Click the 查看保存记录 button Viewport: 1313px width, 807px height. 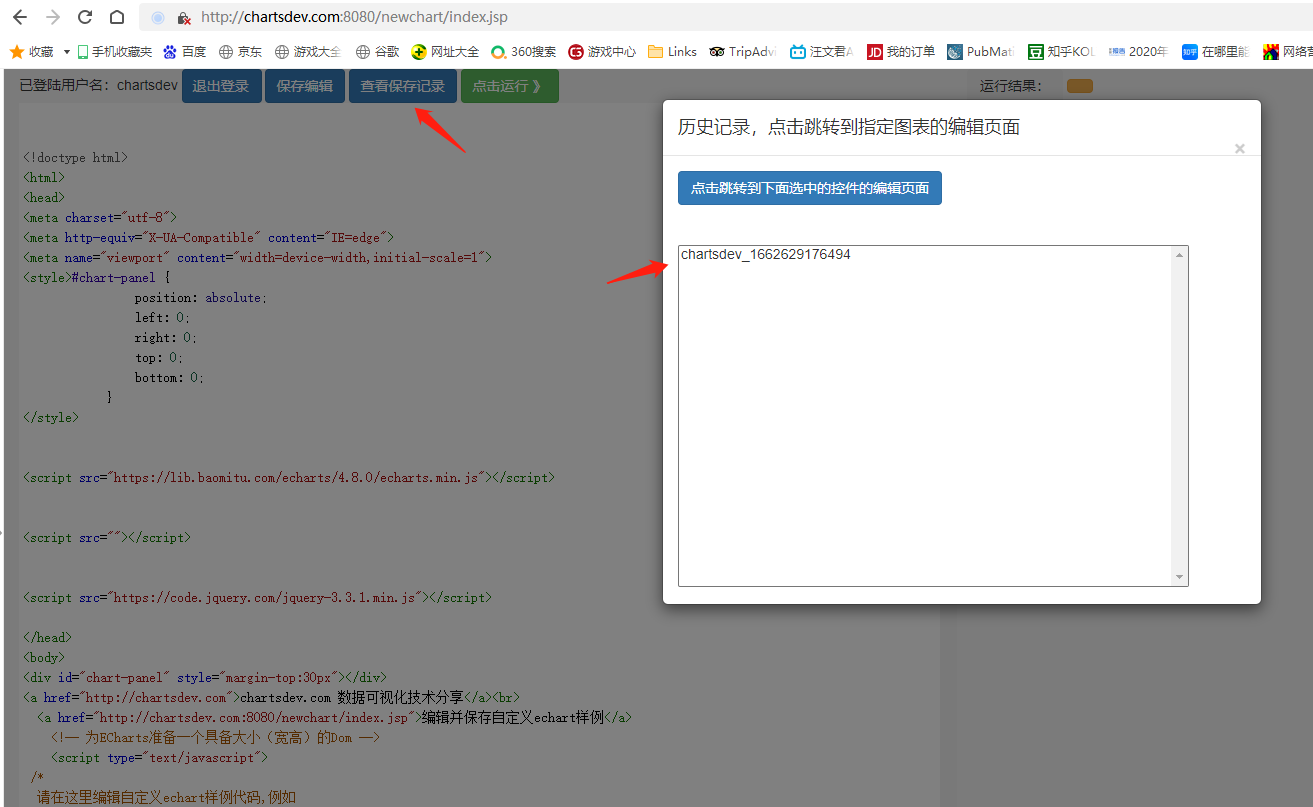403,86
